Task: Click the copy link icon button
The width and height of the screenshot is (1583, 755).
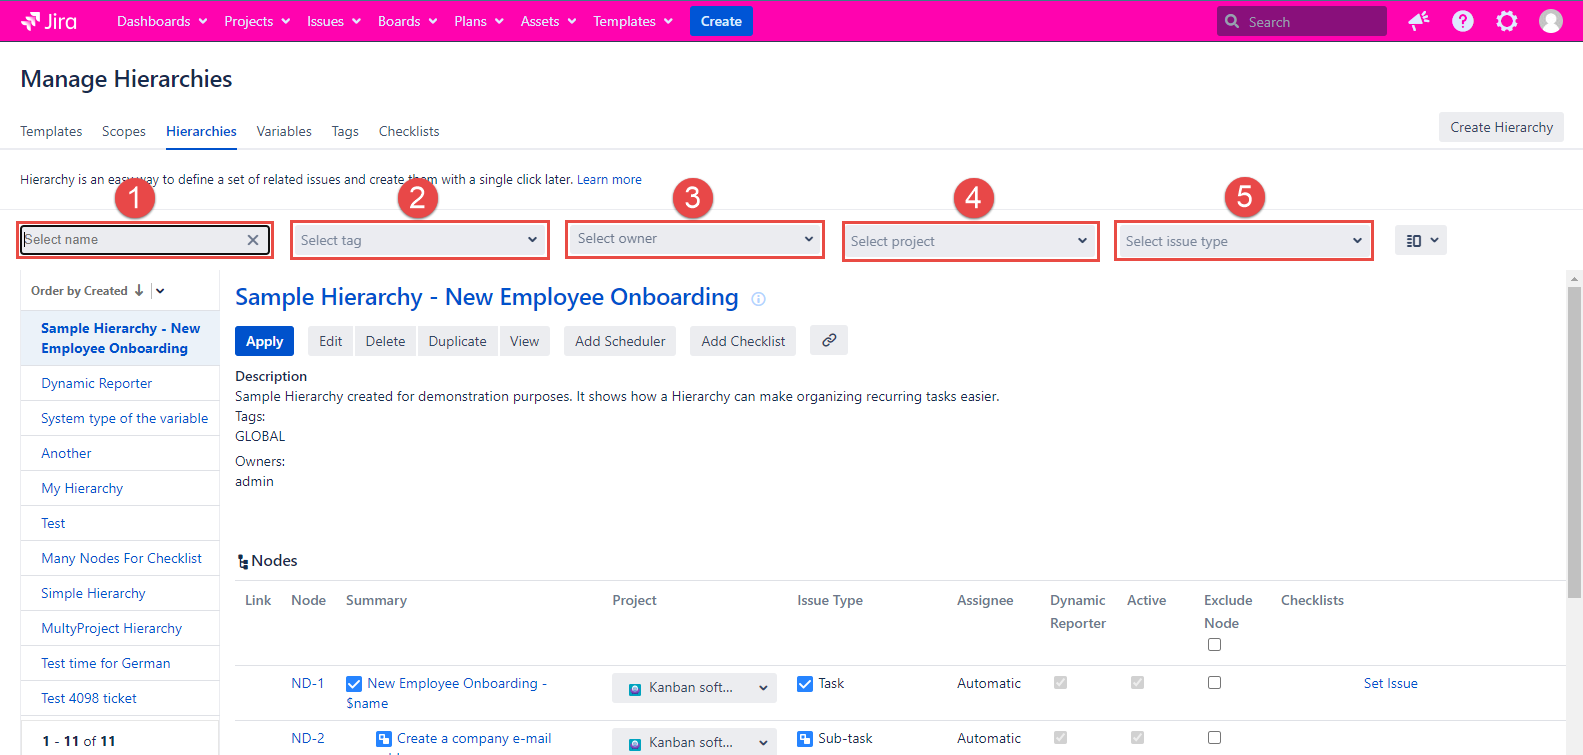Action: point(829,340)
